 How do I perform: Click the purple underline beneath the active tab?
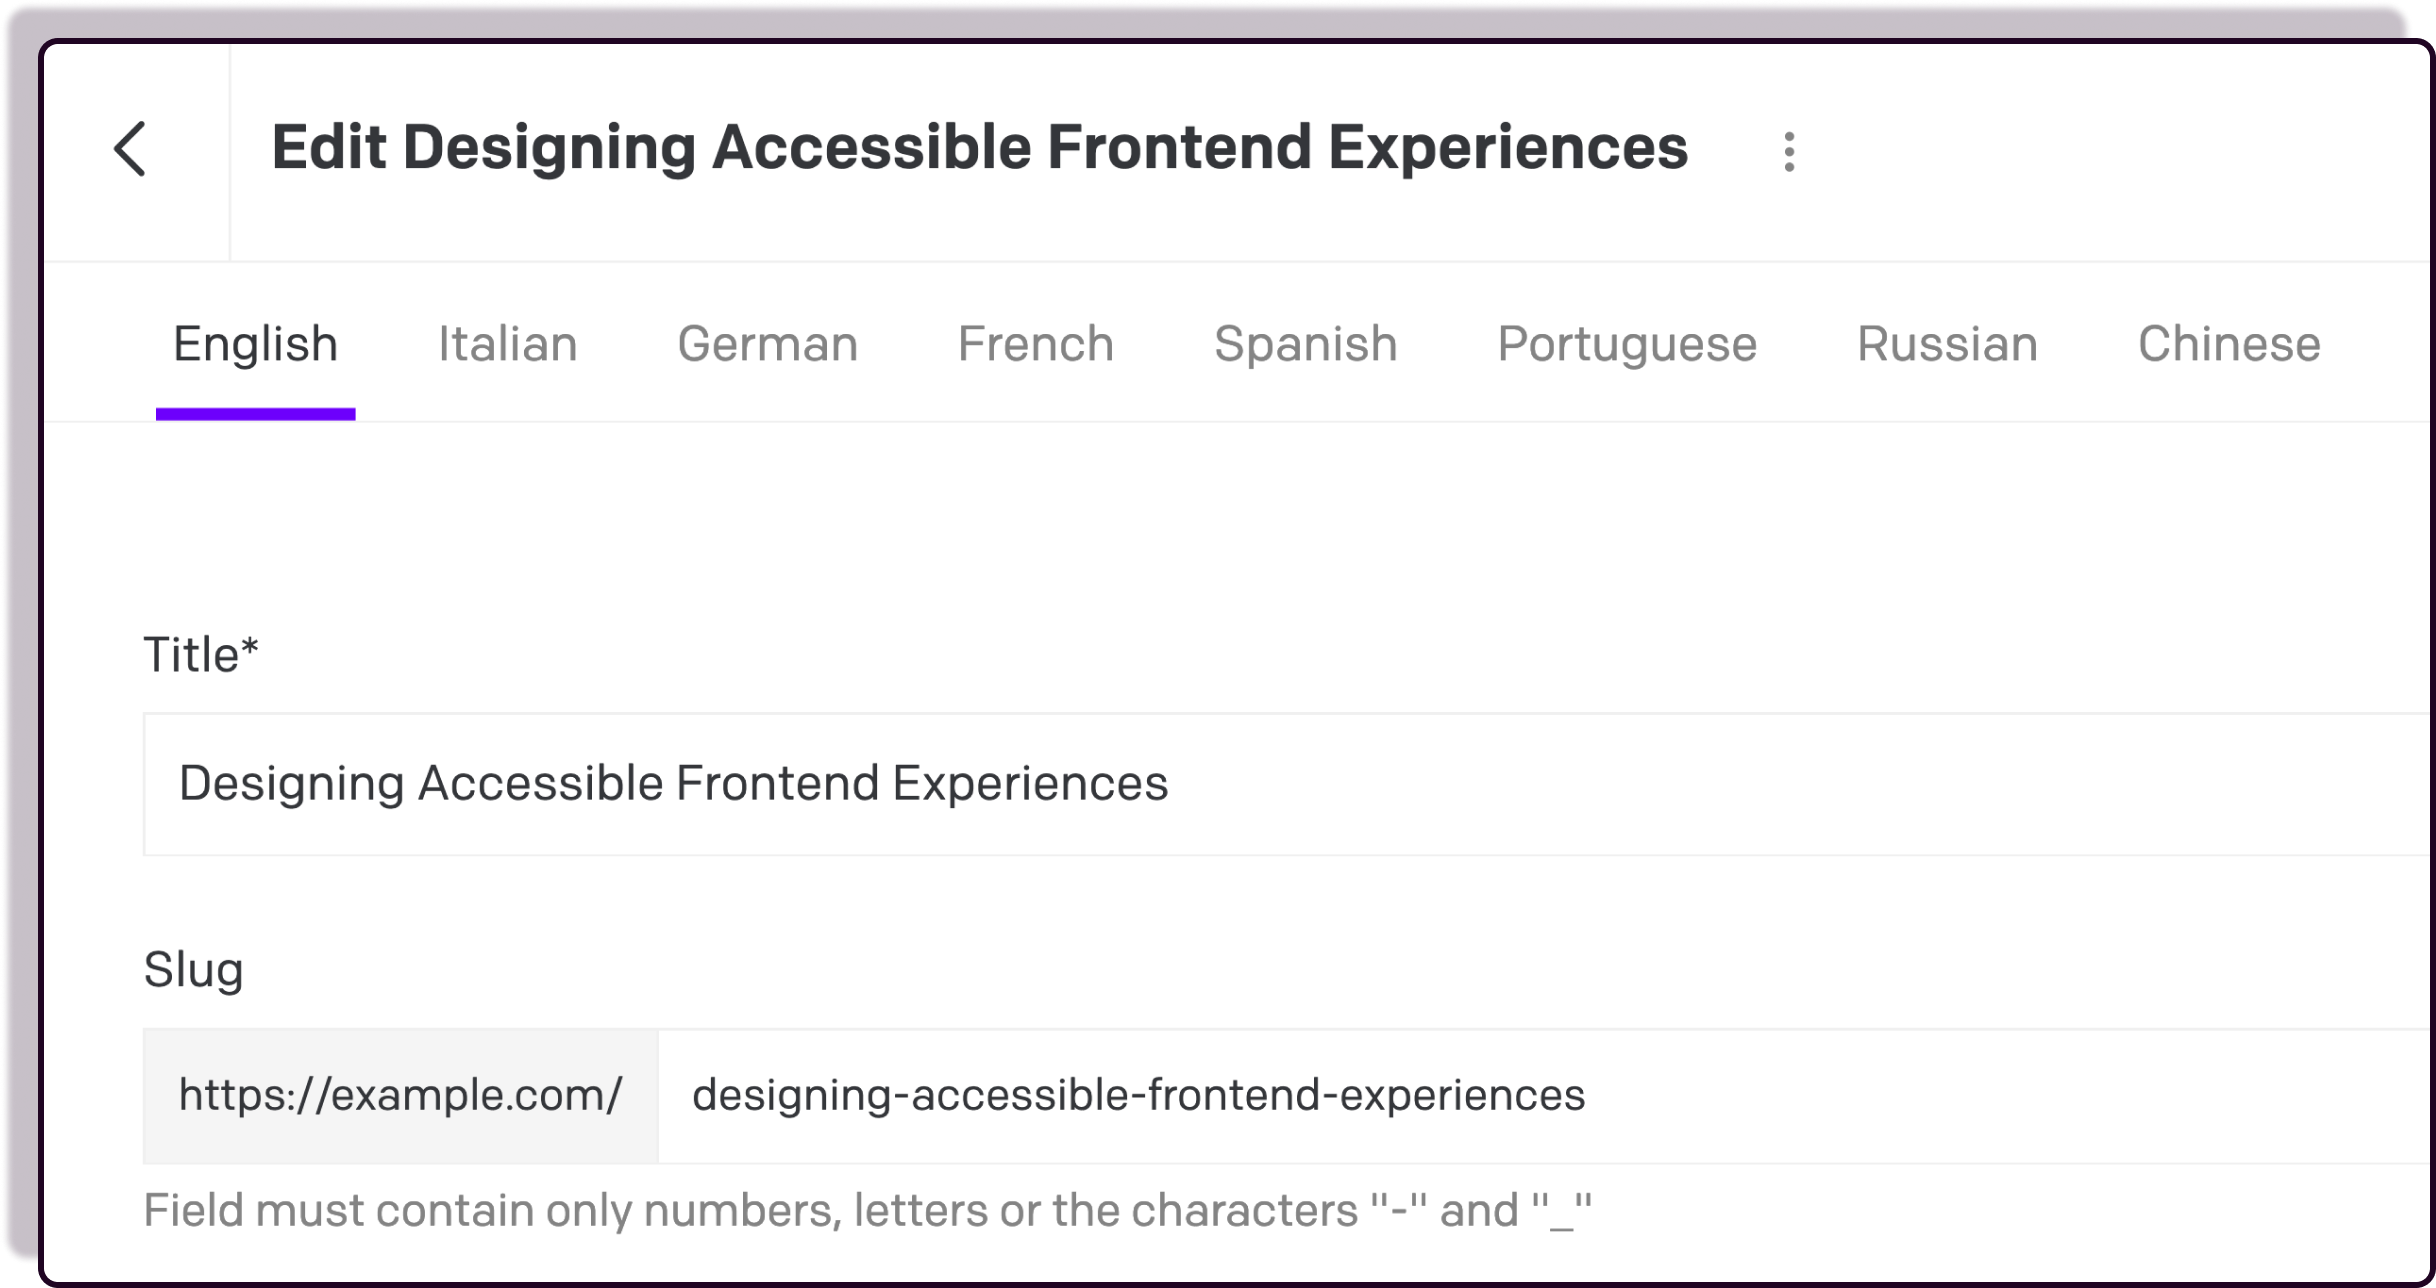point(255,414)
